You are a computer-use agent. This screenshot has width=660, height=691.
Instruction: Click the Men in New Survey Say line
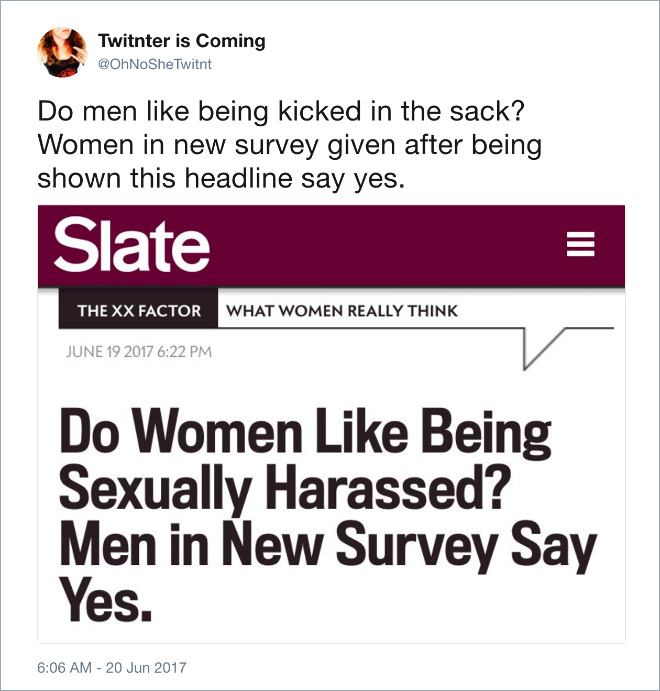pyautogui.click(x=328, y=546)
